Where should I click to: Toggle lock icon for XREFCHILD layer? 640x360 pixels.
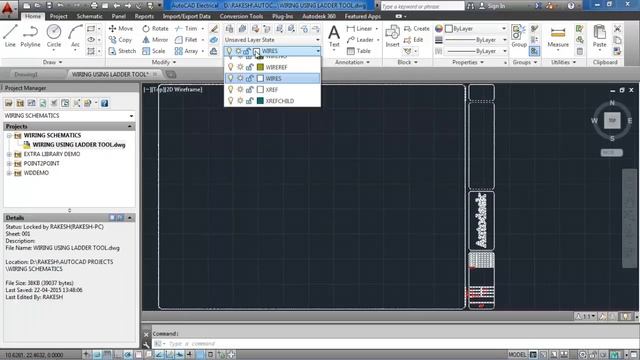[249, 100]
